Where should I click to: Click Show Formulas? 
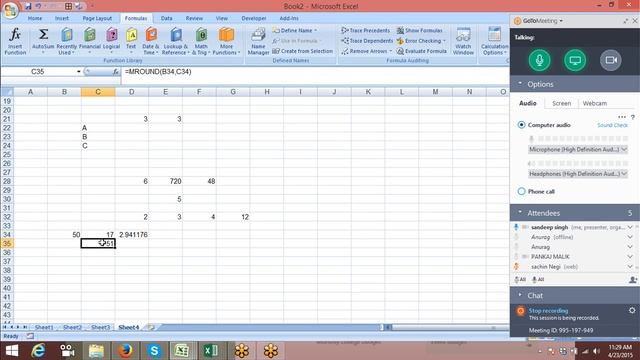[x=420, y=31]
